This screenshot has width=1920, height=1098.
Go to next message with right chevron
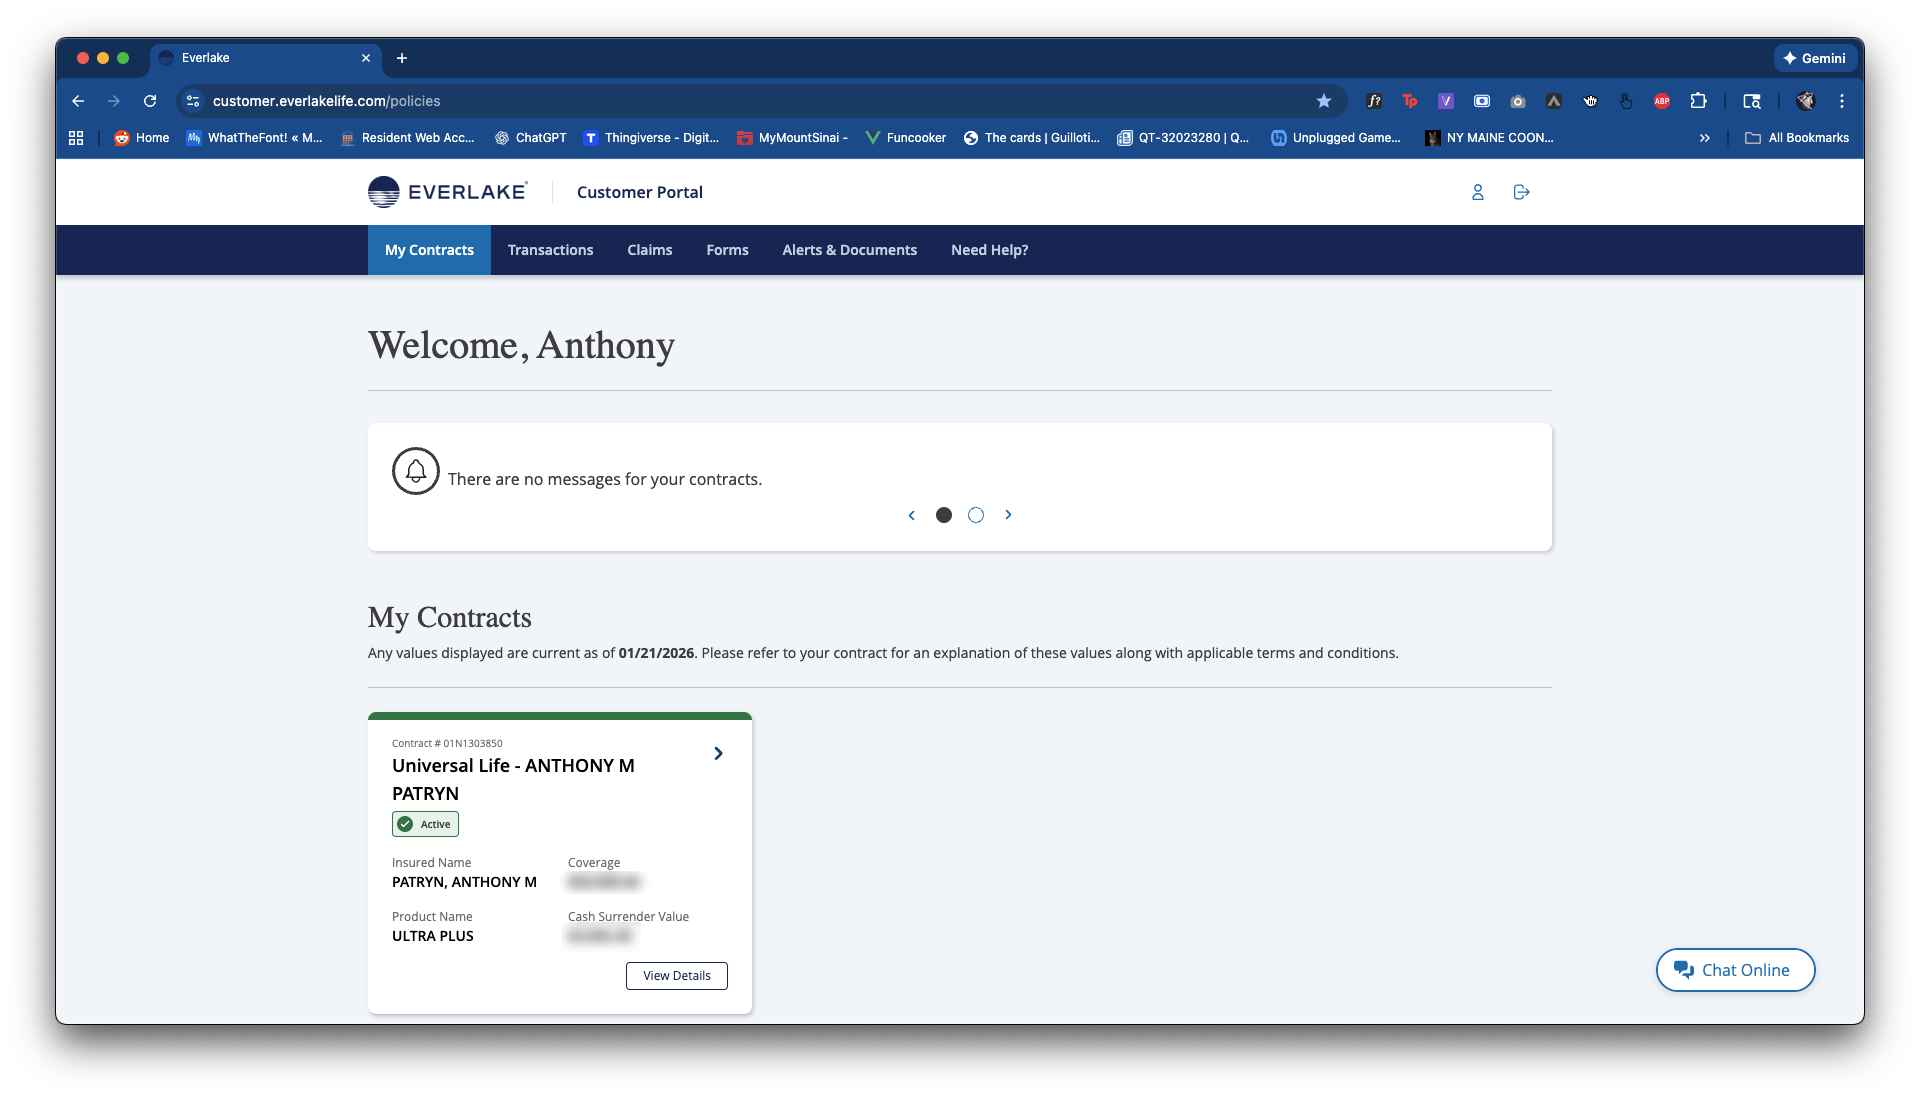pos(1008,515)
